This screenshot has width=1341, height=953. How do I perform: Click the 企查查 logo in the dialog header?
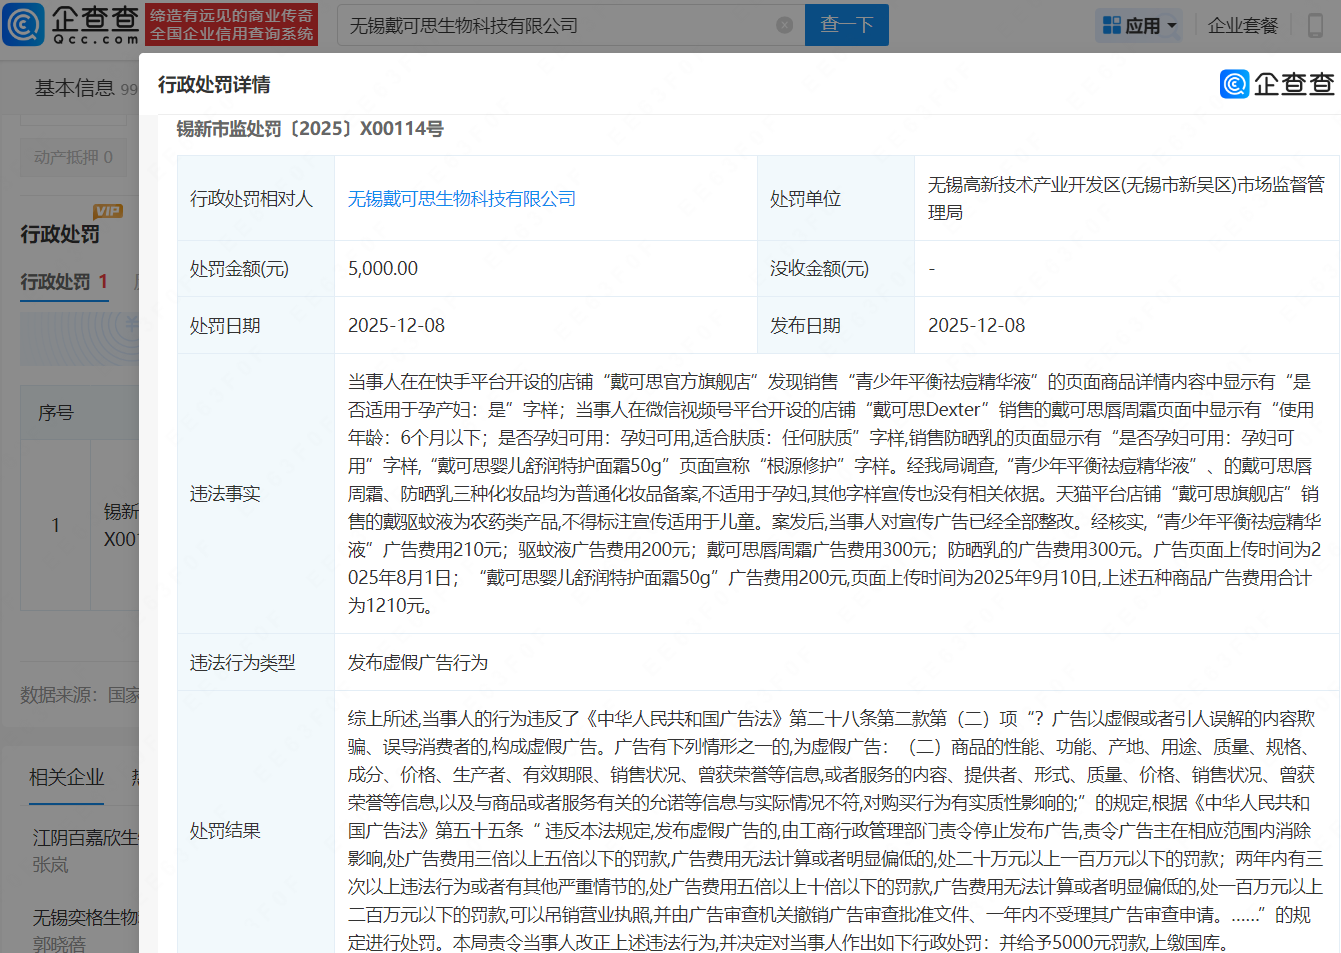tap(1277, 84)
